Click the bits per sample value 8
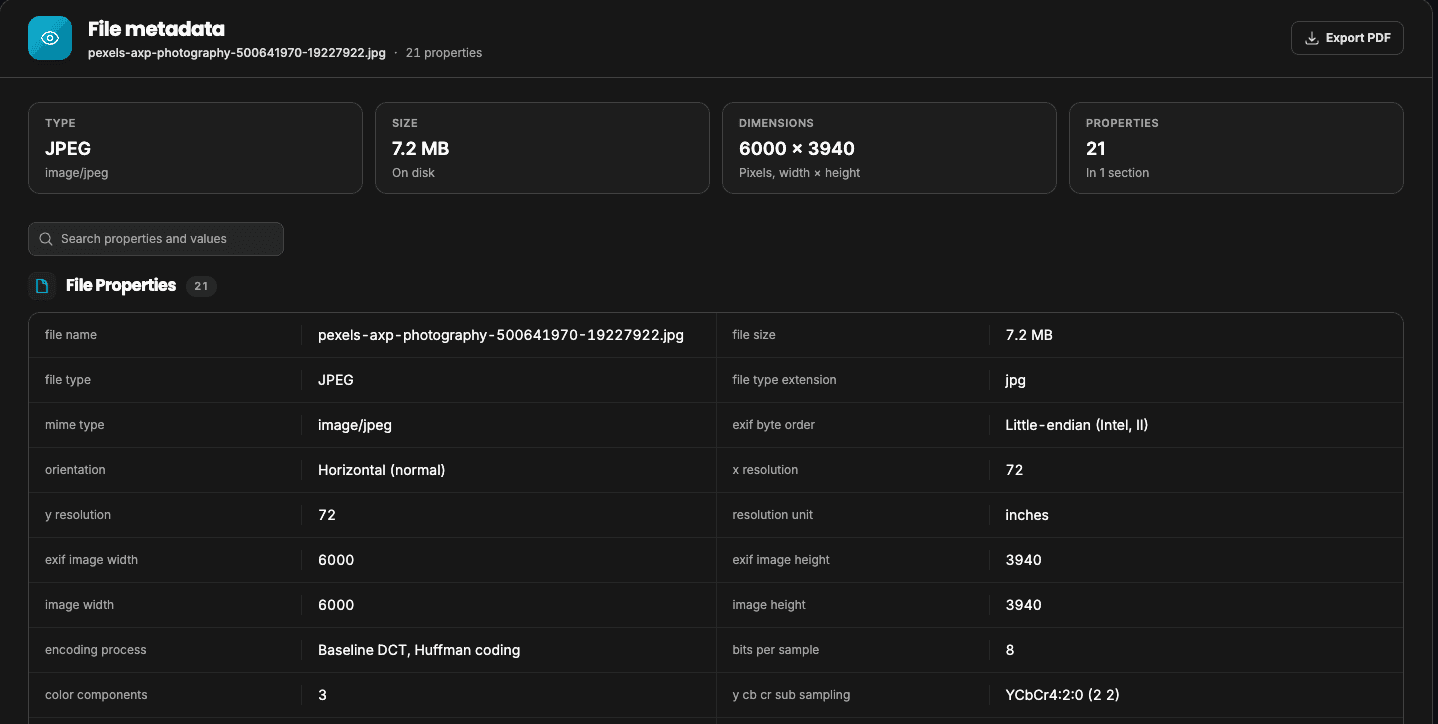Image resolution: width=1438 pixels, height=724 pixels. (x=1010, y=650)
